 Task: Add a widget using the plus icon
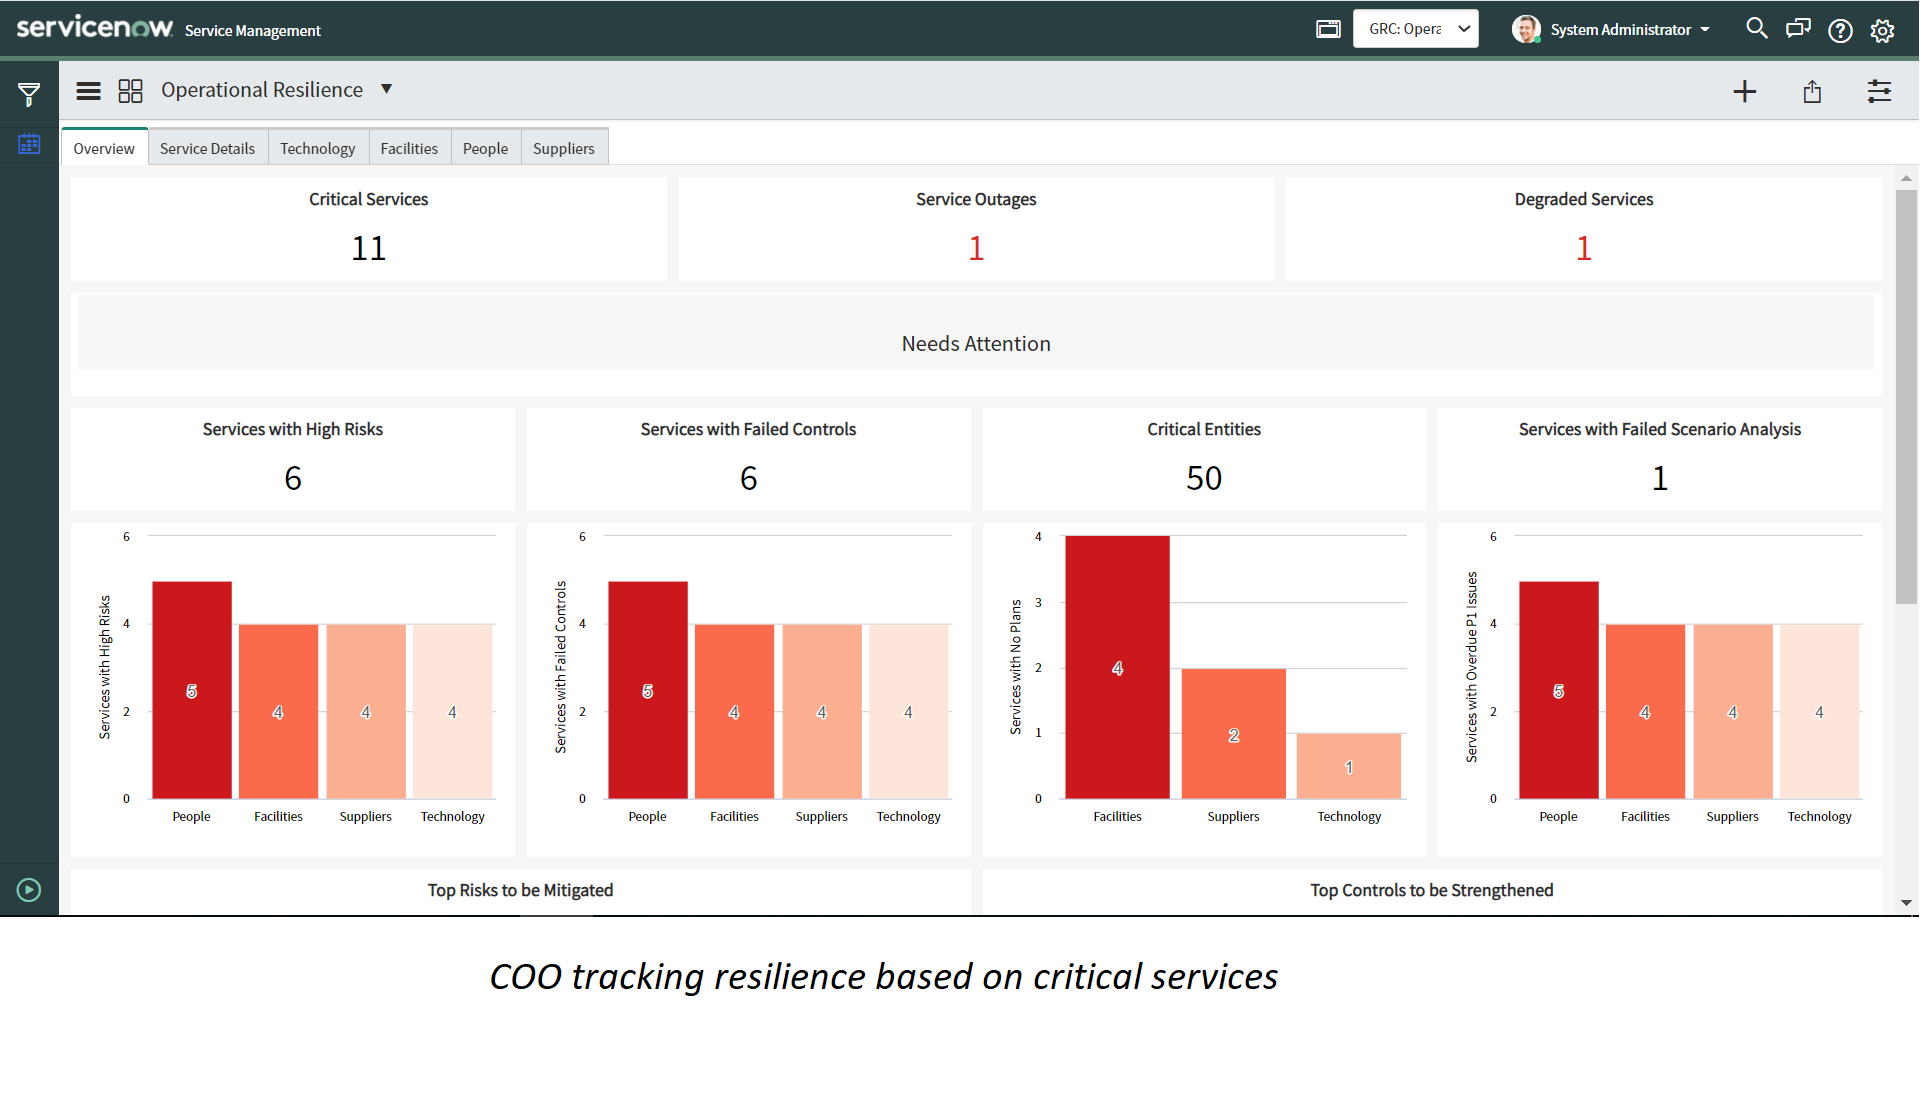tap(1744, 91)
